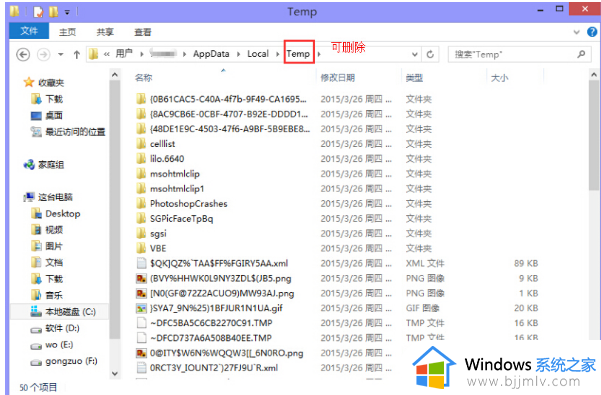Refresh the Temp folder view
The image size is (601, 395).
(x=430, y=54)
